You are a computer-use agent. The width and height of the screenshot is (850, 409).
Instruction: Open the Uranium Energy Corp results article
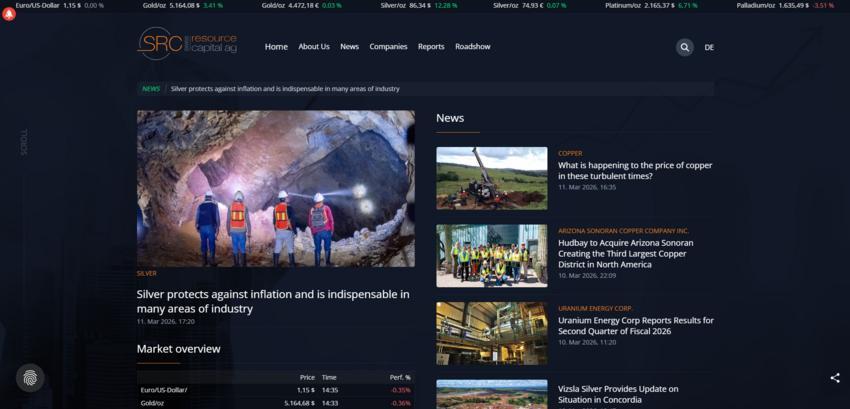click(x=635, y=325)
